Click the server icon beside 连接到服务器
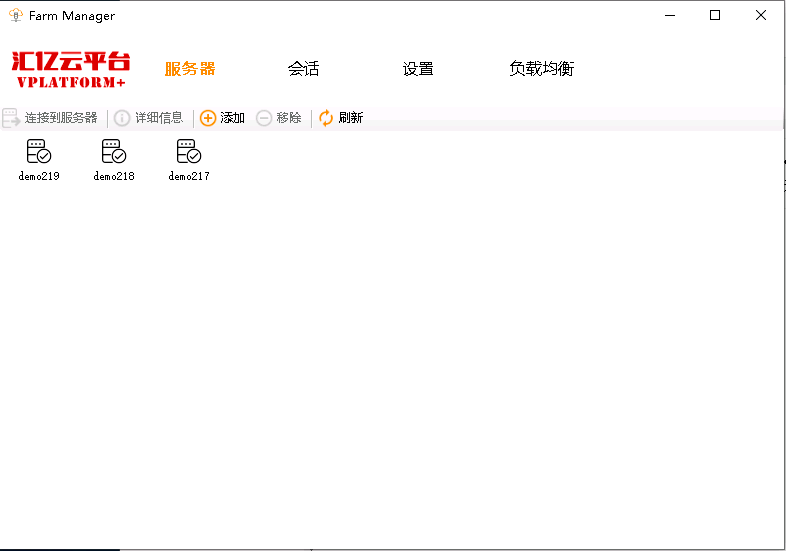The height and width of the screenshot is (551, 786). tap(11, 118)
